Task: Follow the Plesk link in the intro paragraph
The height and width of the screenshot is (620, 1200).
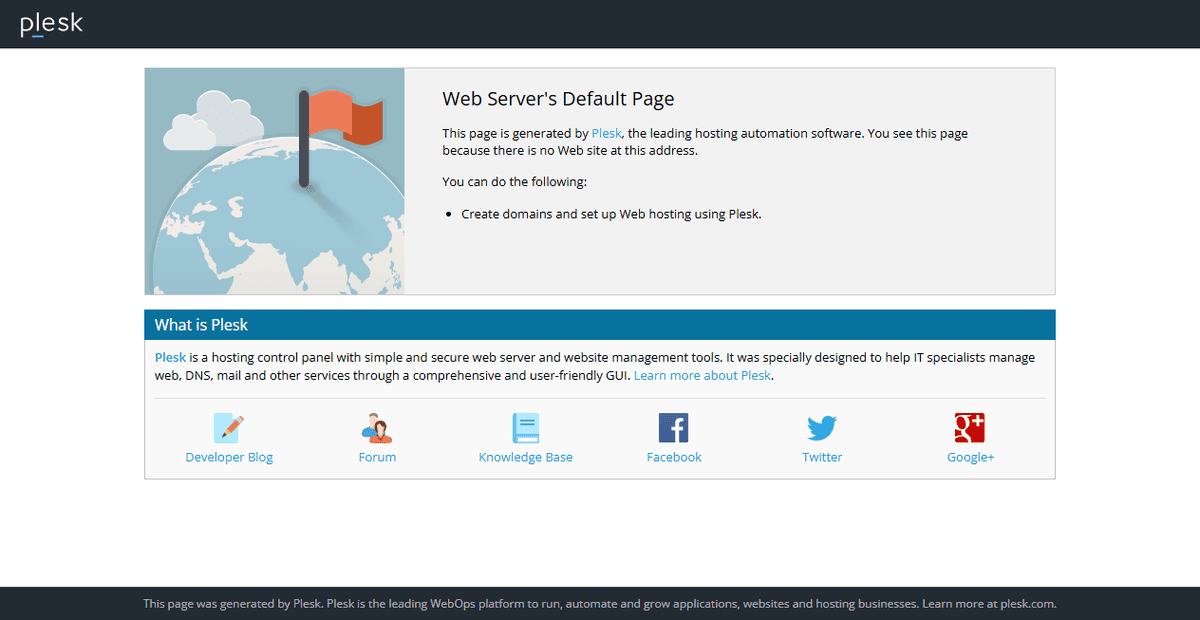Action: click(607, 133)
